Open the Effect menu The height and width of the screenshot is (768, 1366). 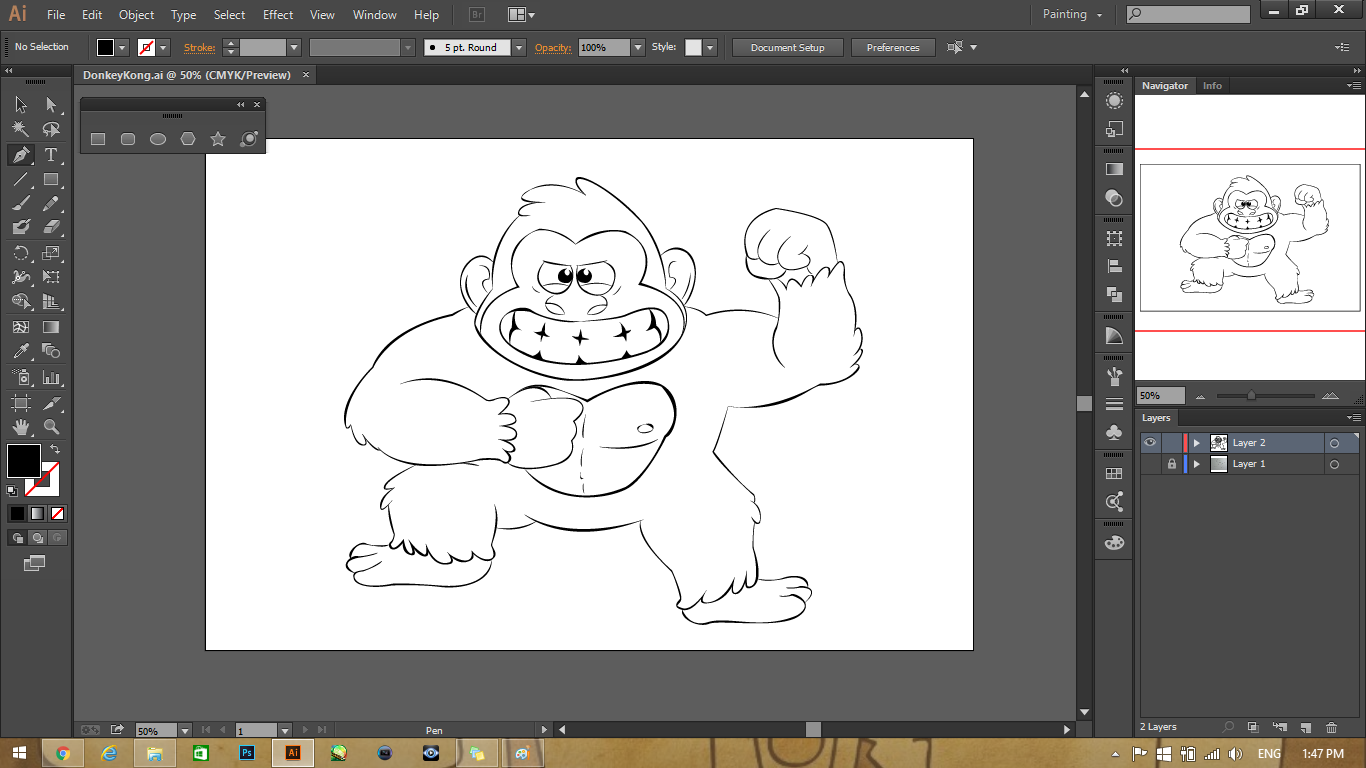click(278, 15)
